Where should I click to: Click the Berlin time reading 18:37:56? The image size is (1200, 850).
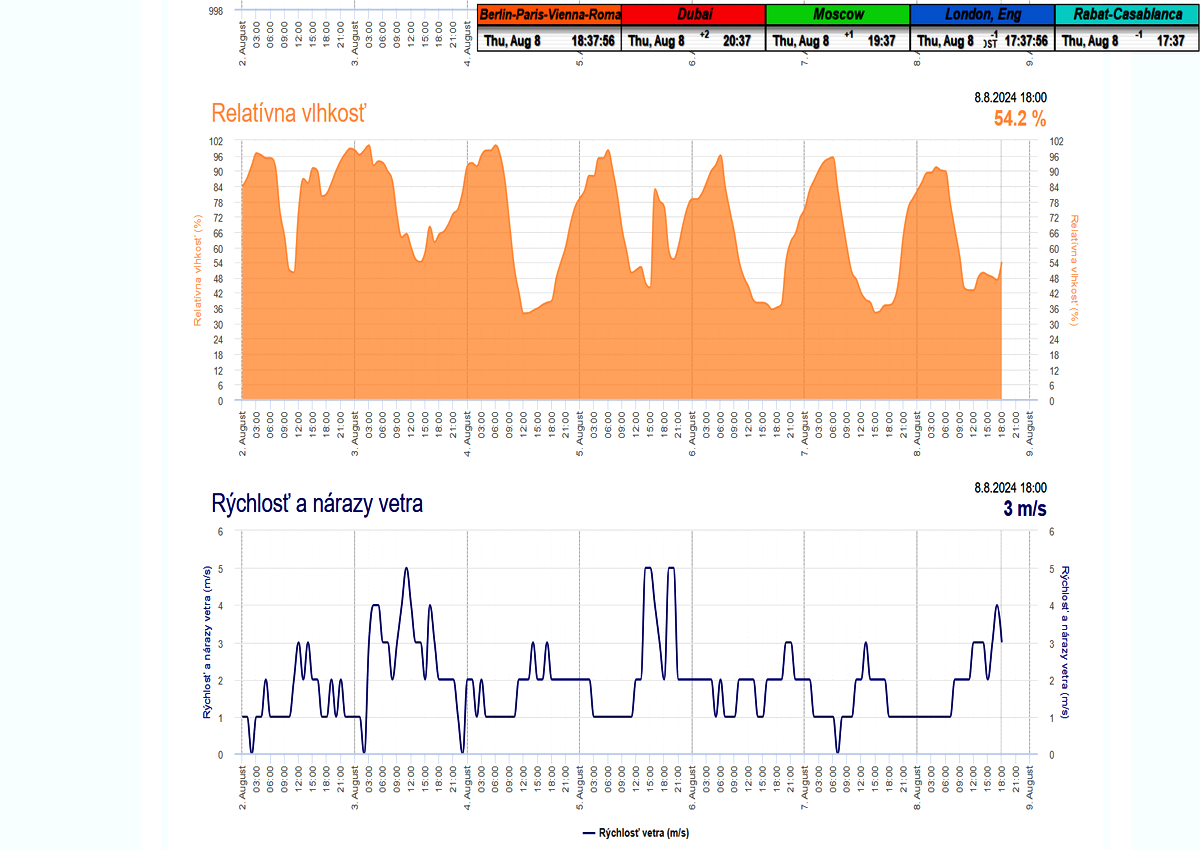(x=594, y=41)
